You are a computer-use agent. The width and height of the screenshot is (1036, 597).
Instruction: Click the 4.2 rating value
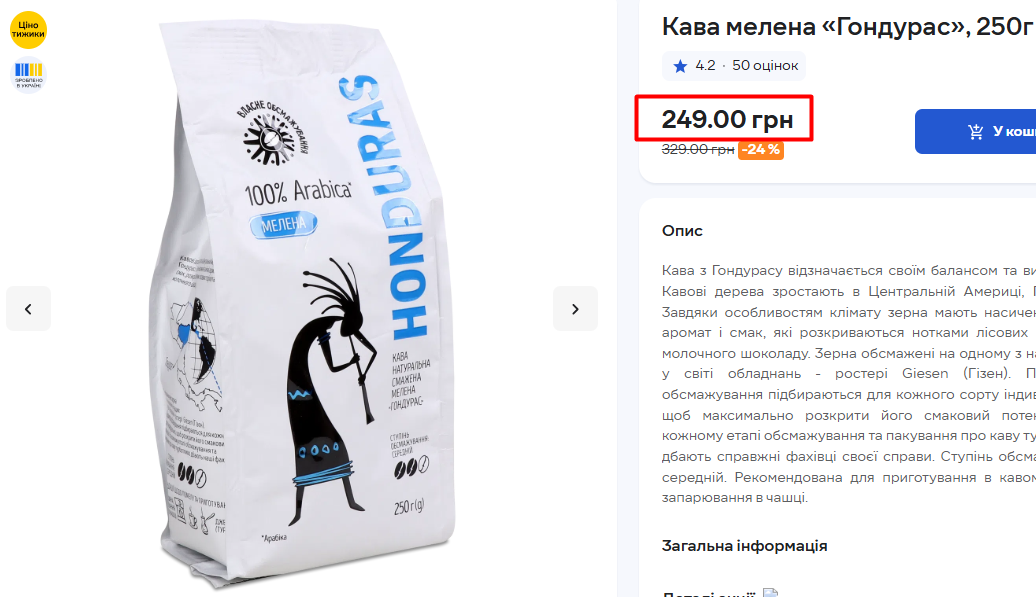[x=705, y=65]
